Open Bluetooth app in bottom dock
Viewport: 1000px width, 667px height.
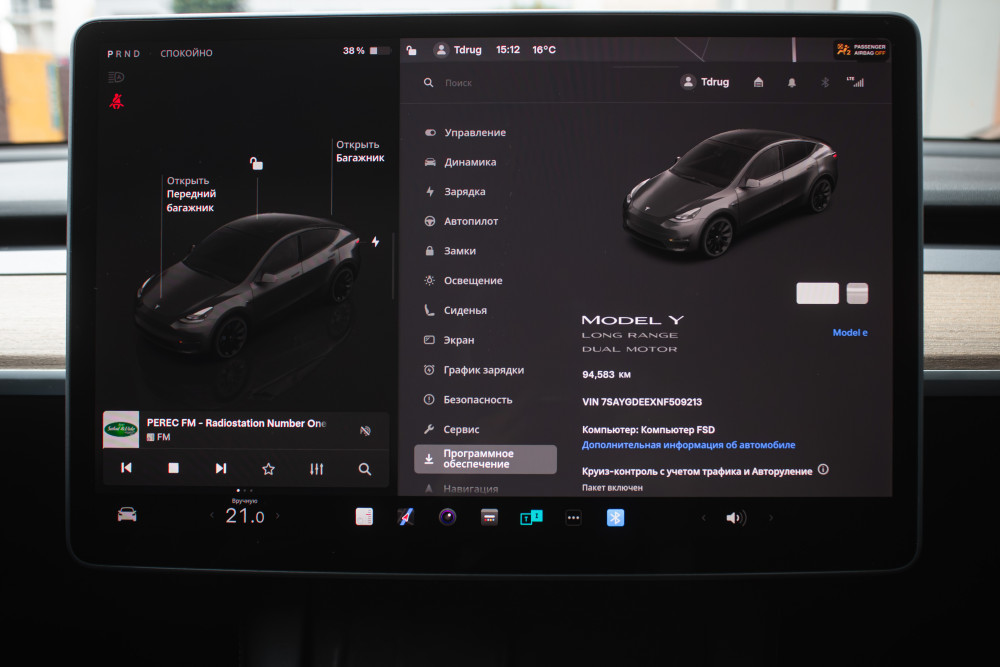click(615, 517)
